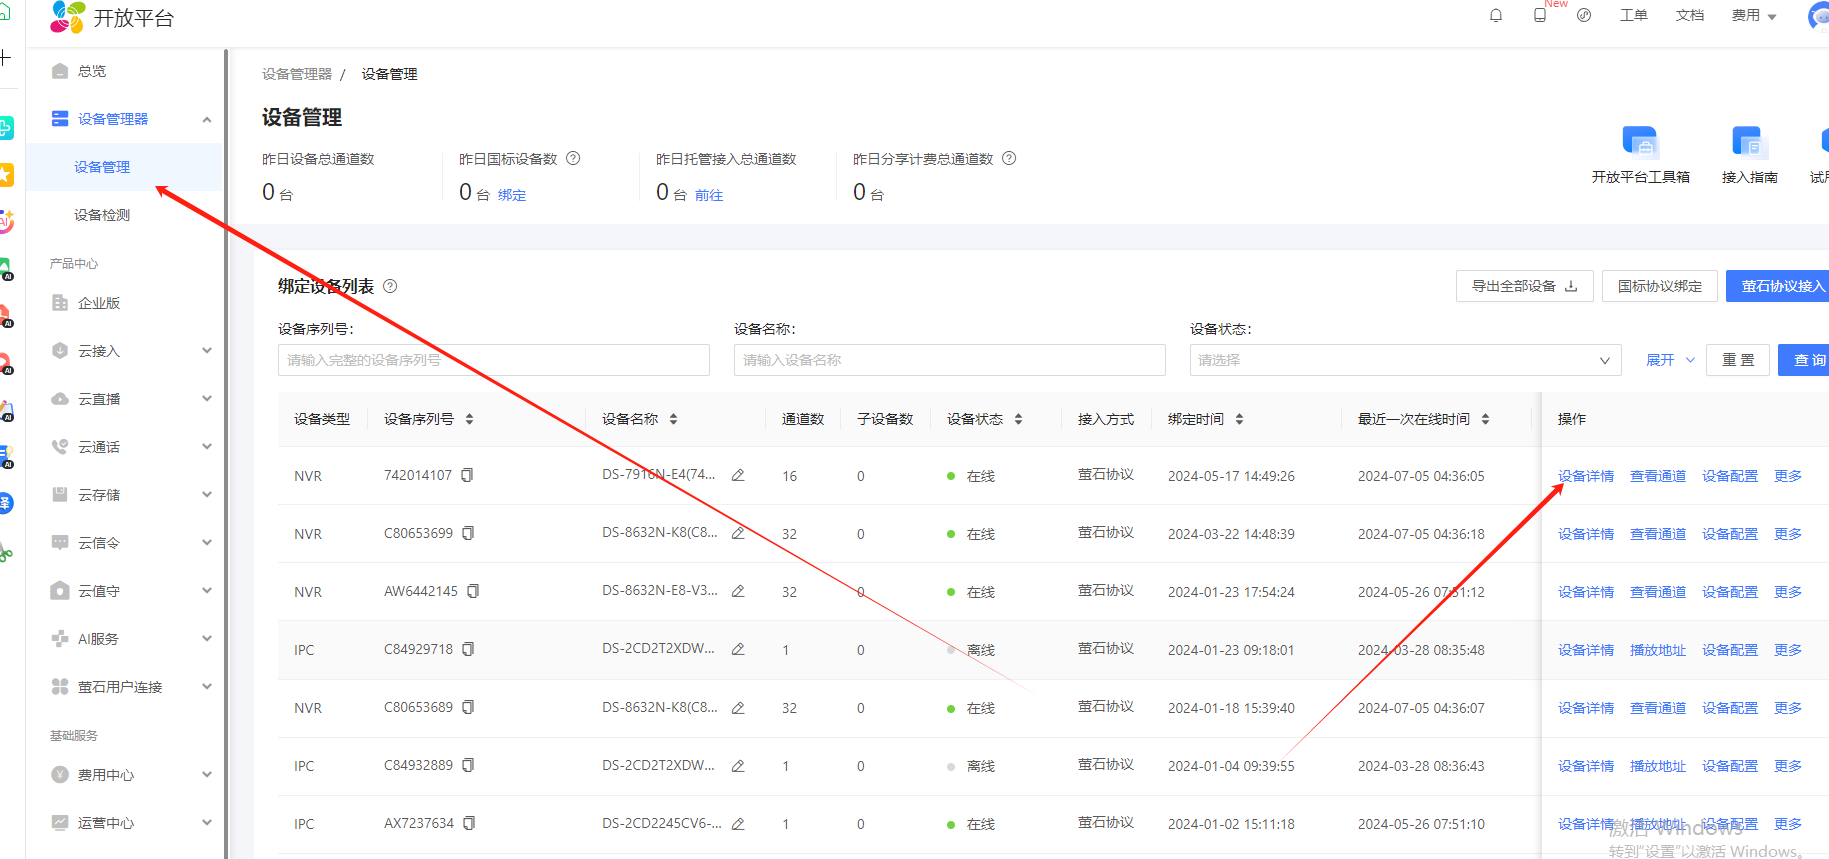This screenshot has width=1829, height=859.
Task: Expand the 云通话 sidebar menu
Action: (x=207, y=446)
